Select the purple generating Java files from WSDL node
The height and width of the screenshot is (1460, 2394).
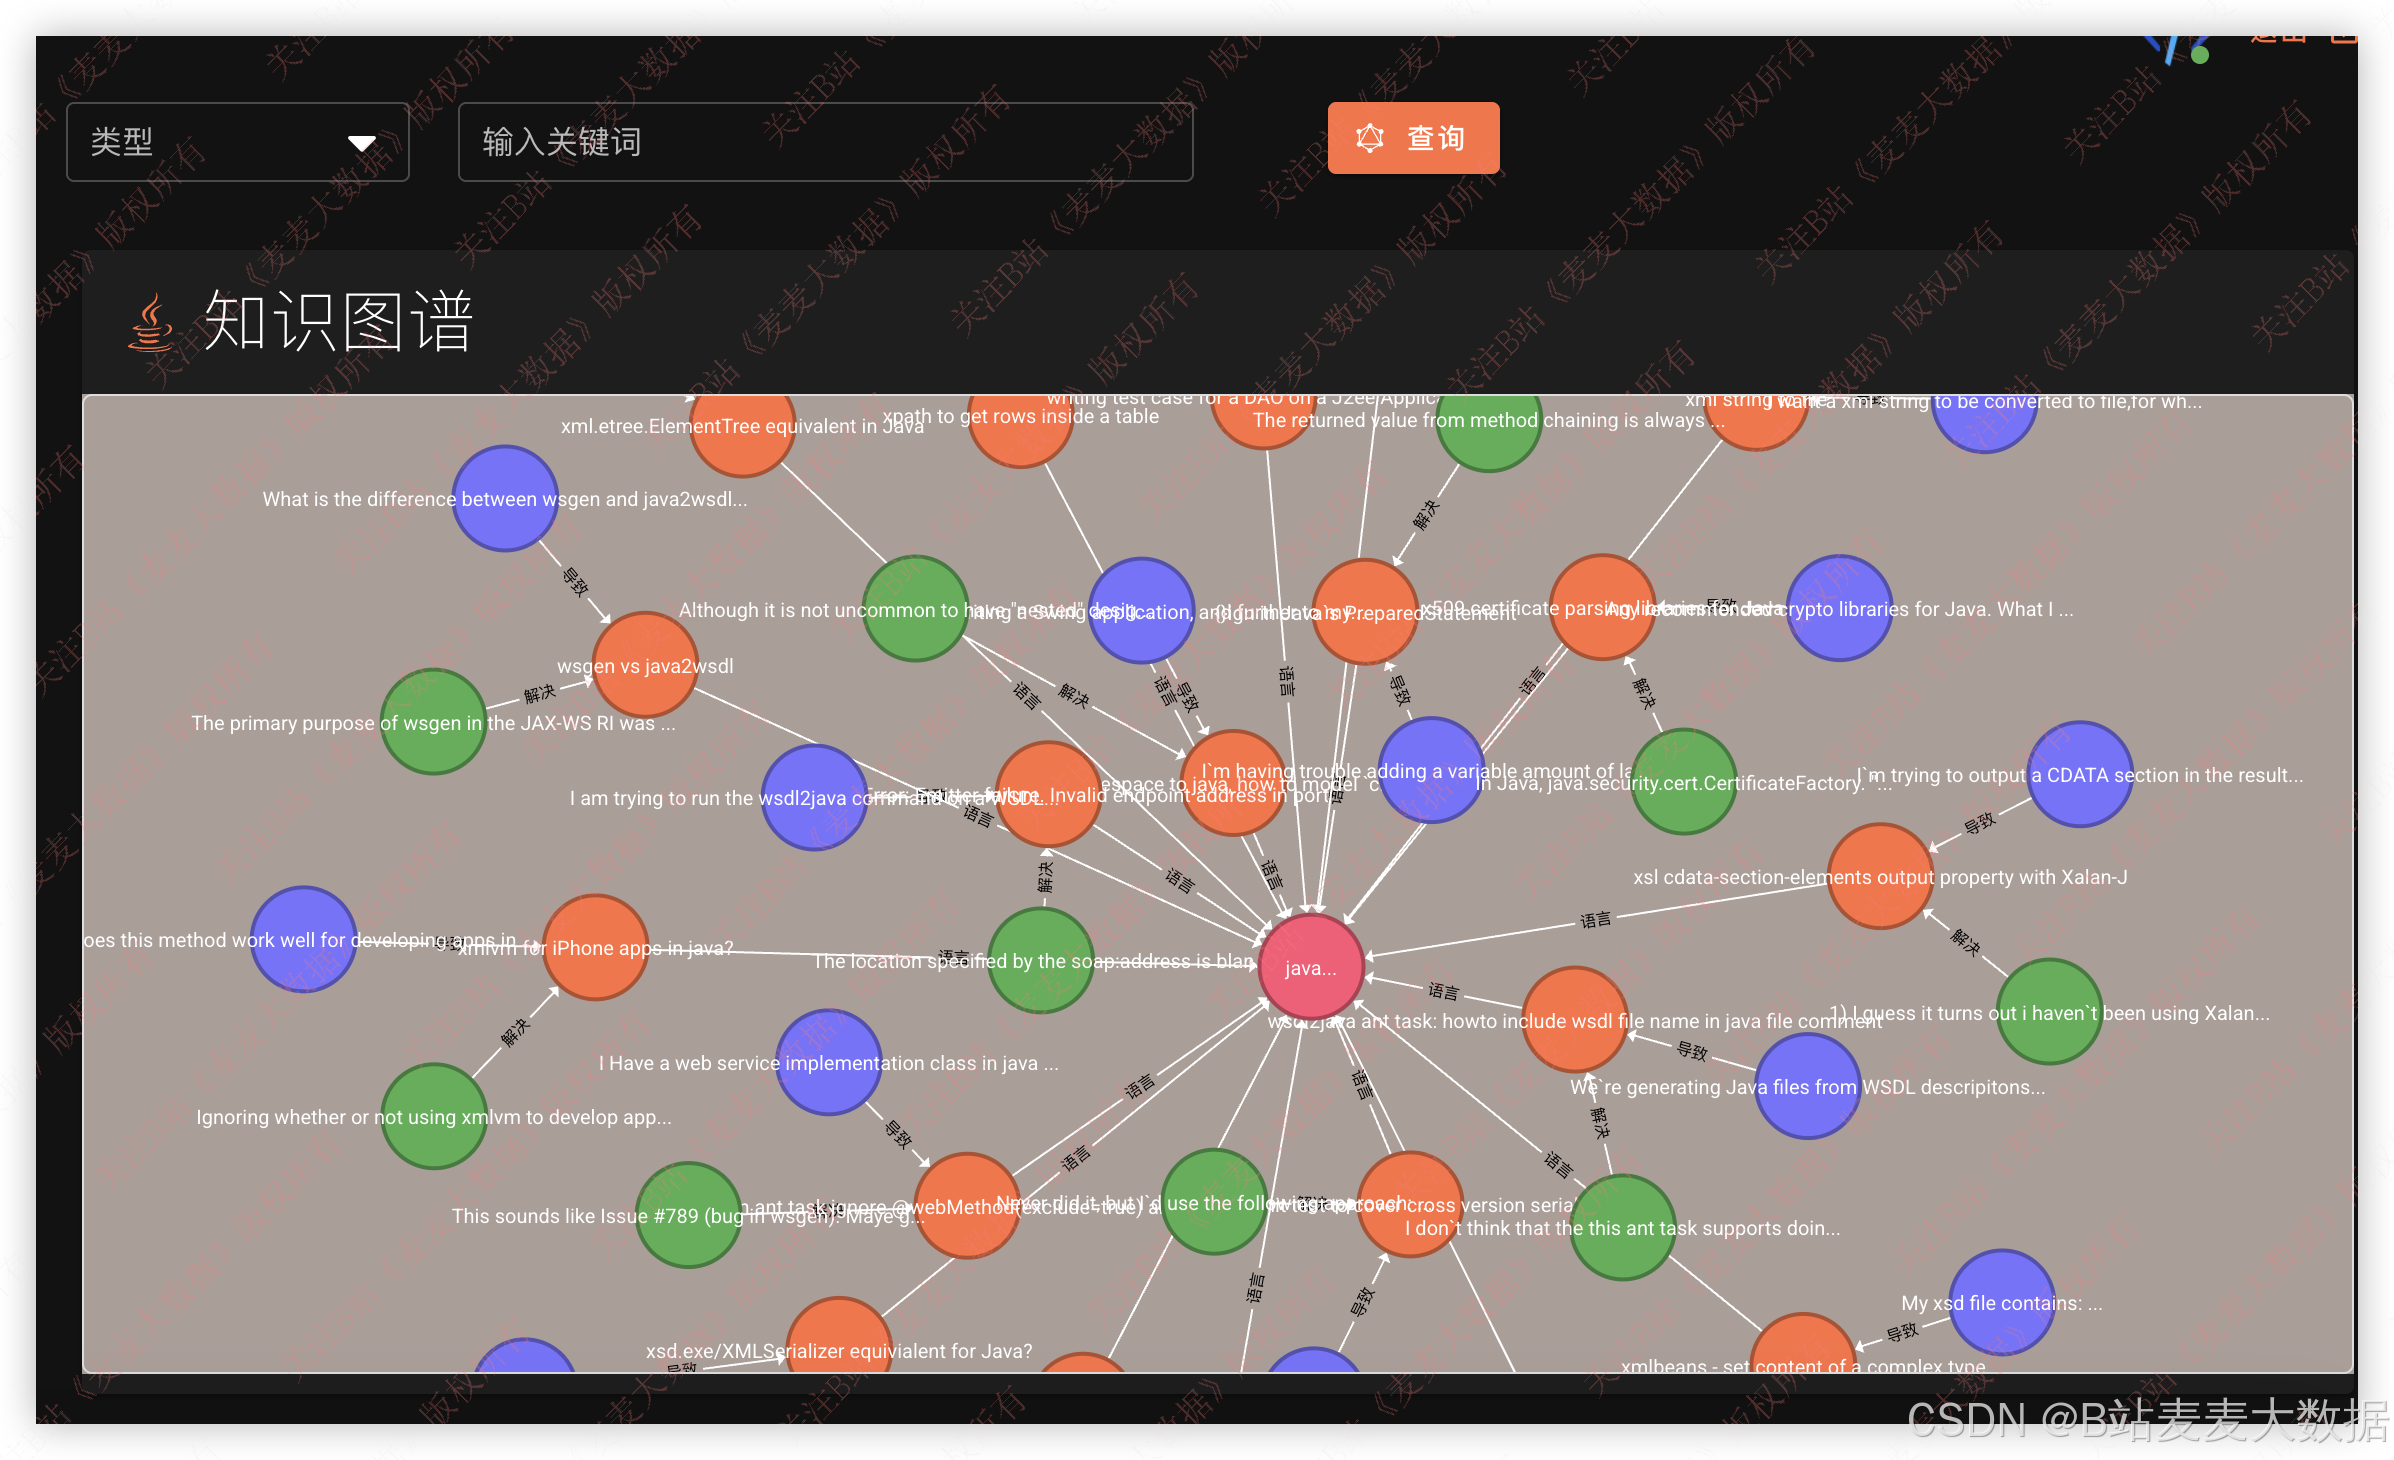coord(1807,1086)
